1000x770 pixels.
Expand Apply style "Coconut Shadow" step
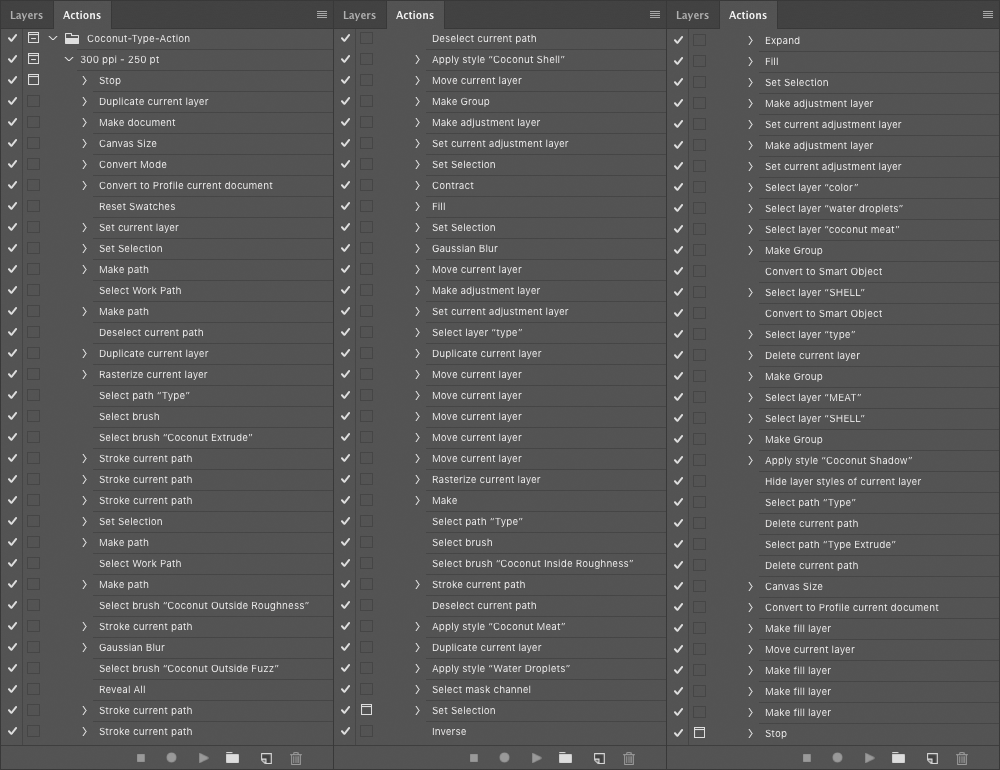[x=750, y=460]
